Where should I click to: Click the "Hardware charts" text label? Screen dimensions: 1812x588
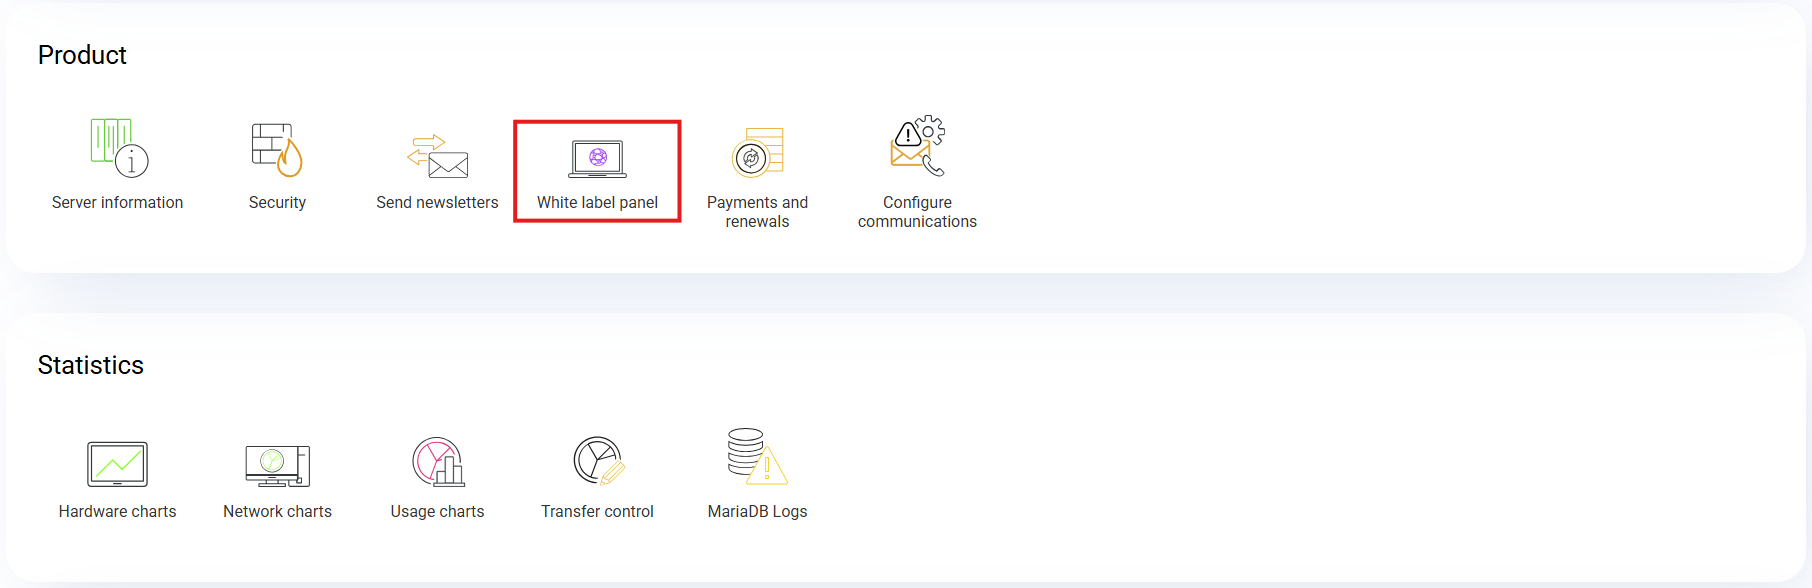pyautogui.click(x=117, y=512)
